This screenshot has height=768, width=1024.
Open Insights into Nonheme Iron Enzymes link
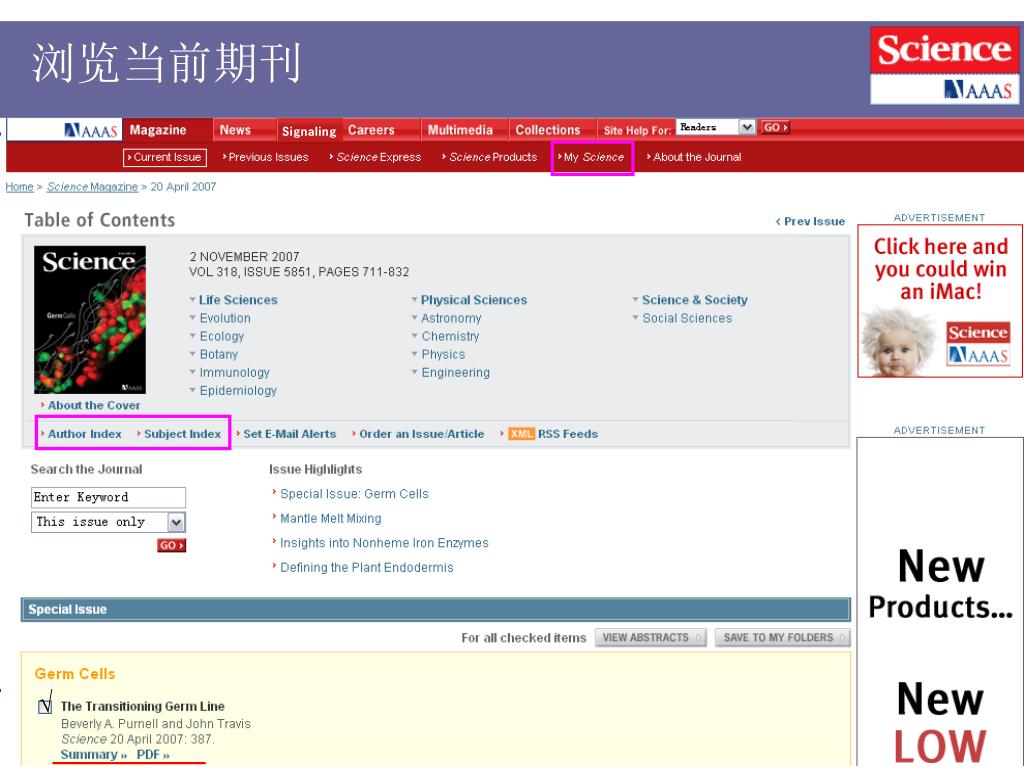pos(384,543)
